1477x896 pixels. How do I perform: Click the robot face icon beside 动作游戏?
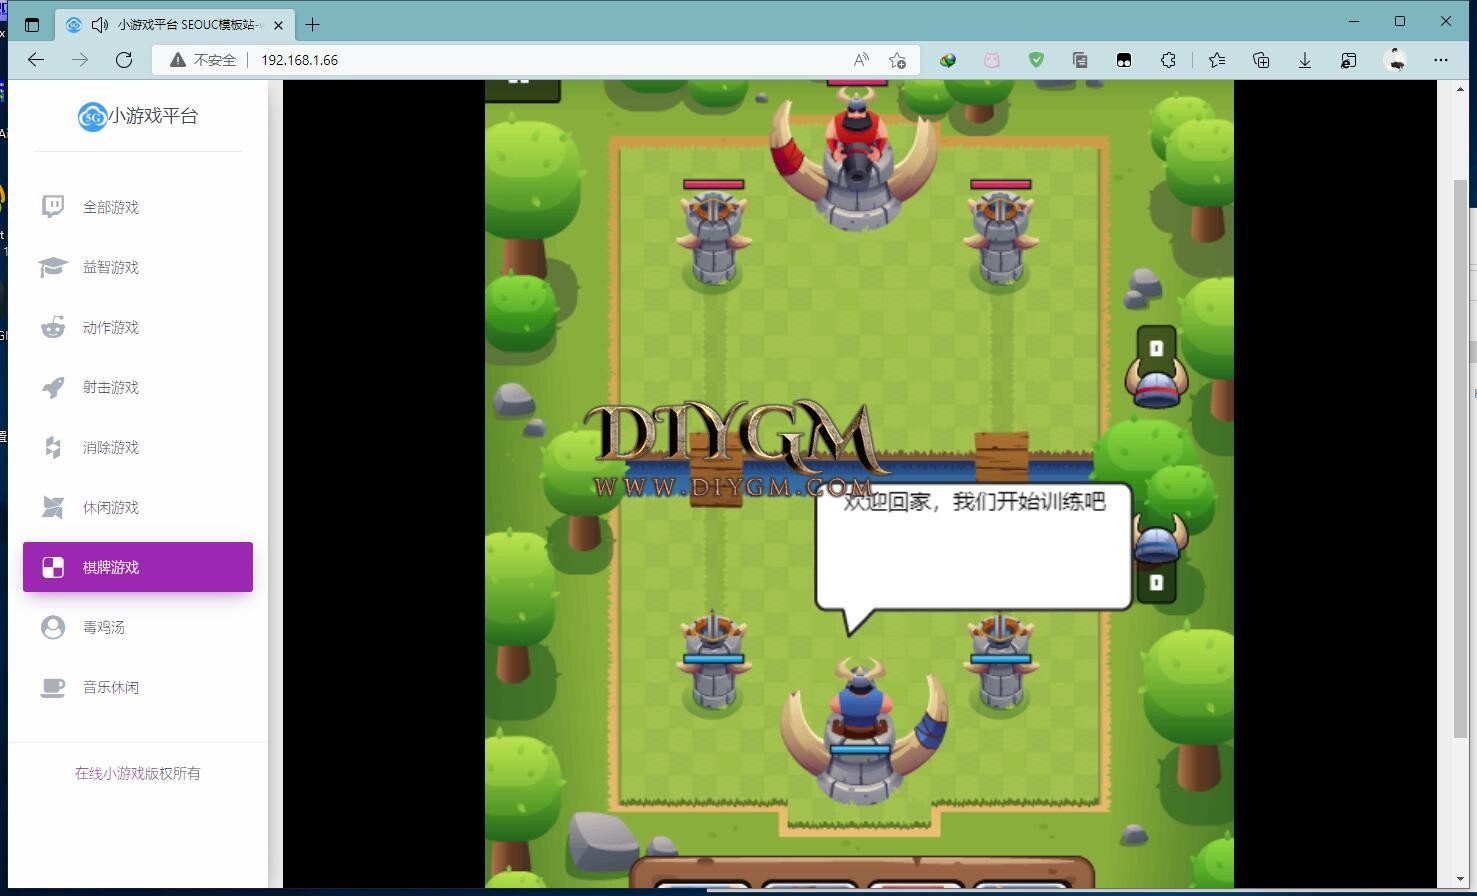coord(53,327)
